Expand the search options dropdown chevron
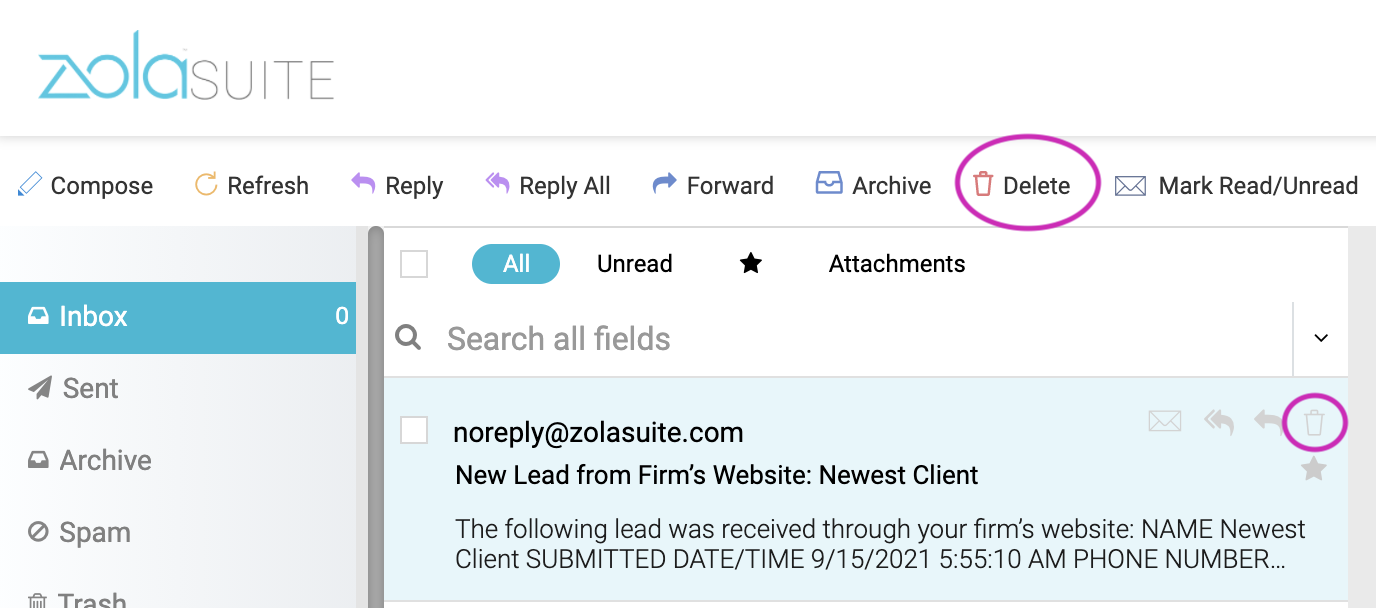 coord(1321,338)
